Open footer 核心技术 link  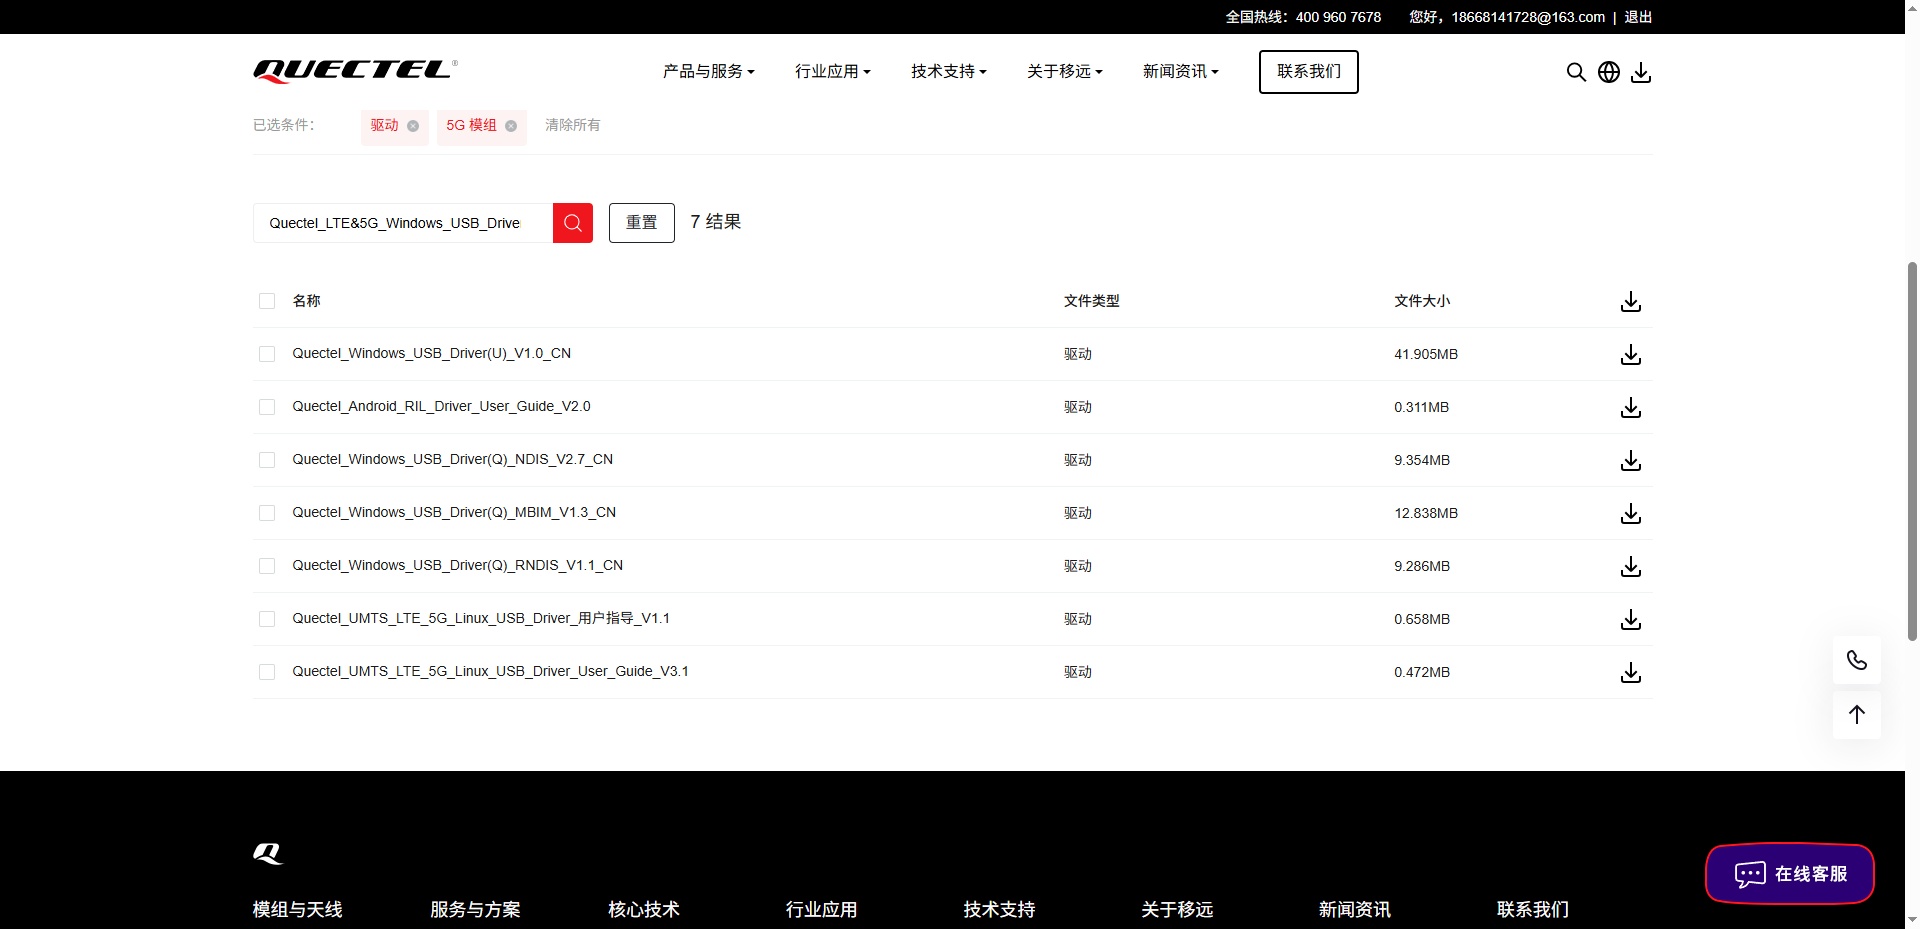(644, 909)
